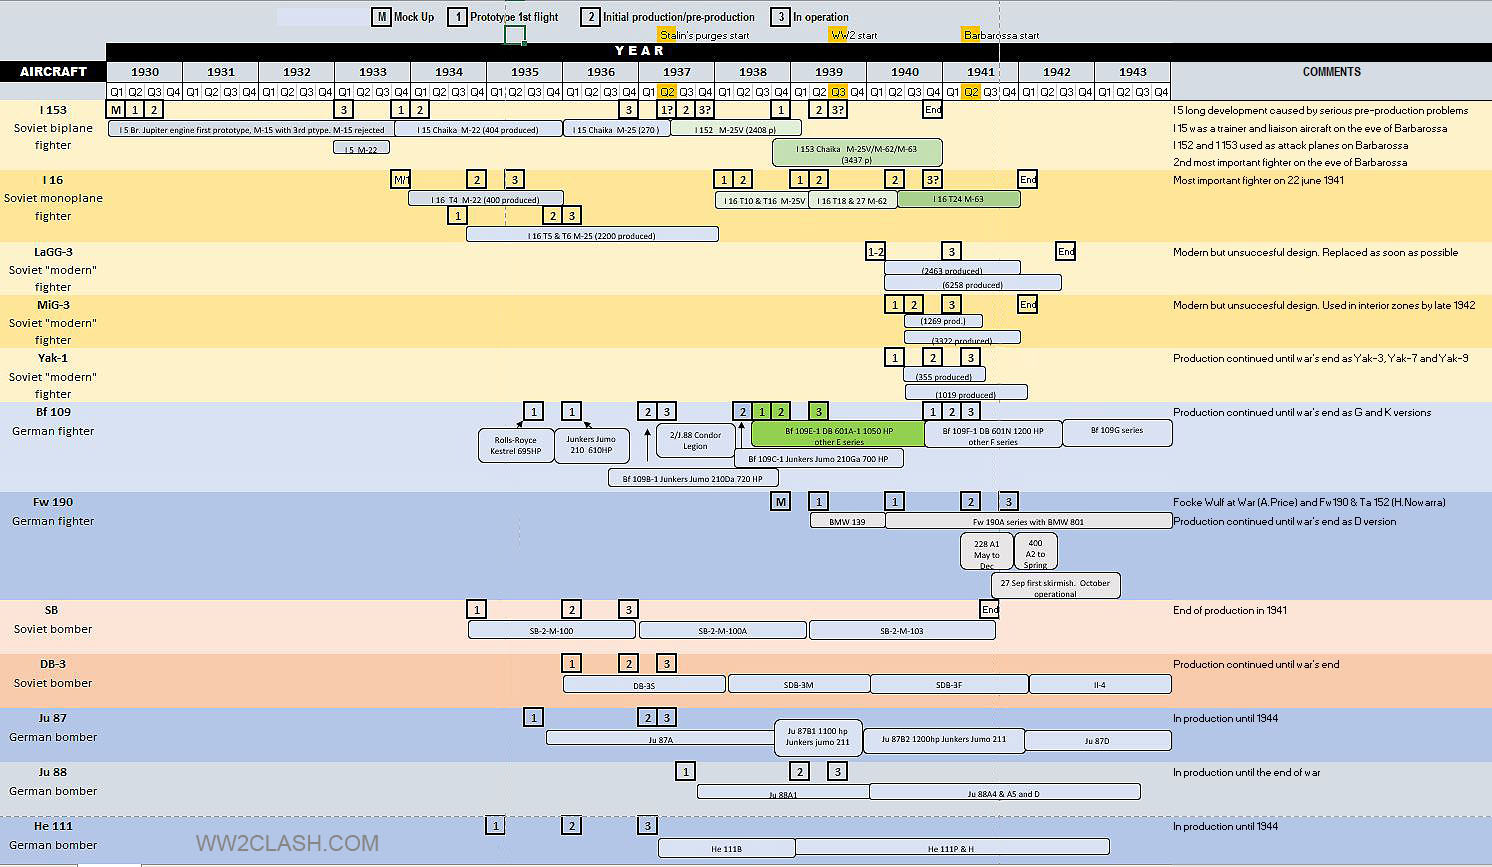The height and width of the screenshot is (867, 1492).
Task: Click the "End" marker in the MiG-3 row
Action: 1028,304
